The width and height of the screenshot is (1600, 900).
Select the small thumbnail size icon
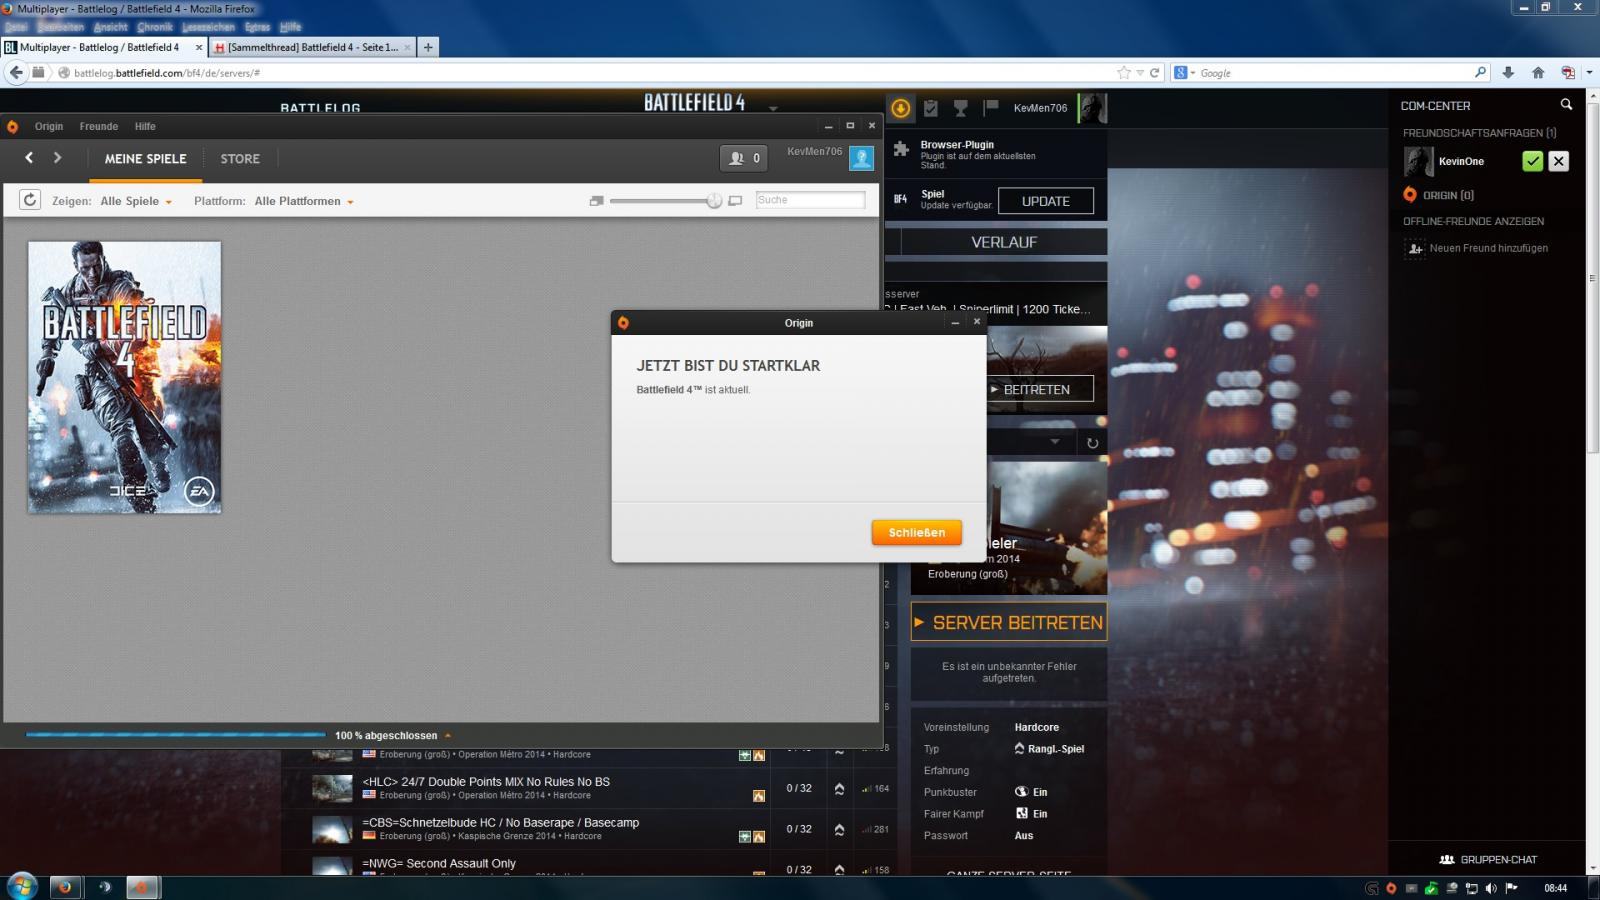(597, 201)
